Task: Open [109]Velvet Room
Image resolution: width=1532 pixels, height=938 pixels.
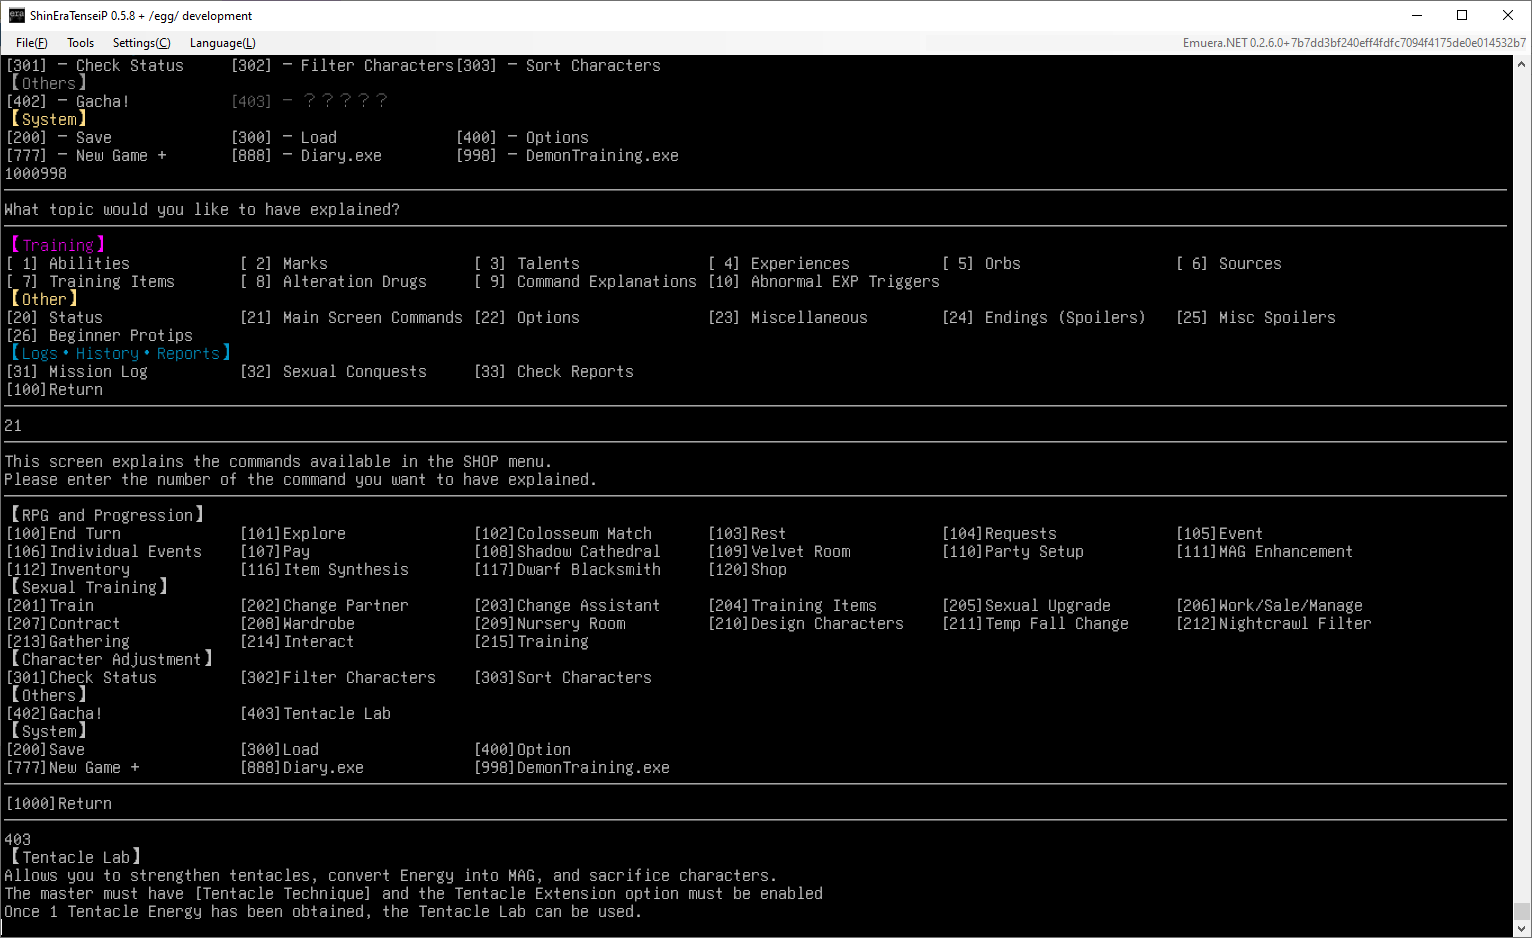Action: tap(779, 552)
